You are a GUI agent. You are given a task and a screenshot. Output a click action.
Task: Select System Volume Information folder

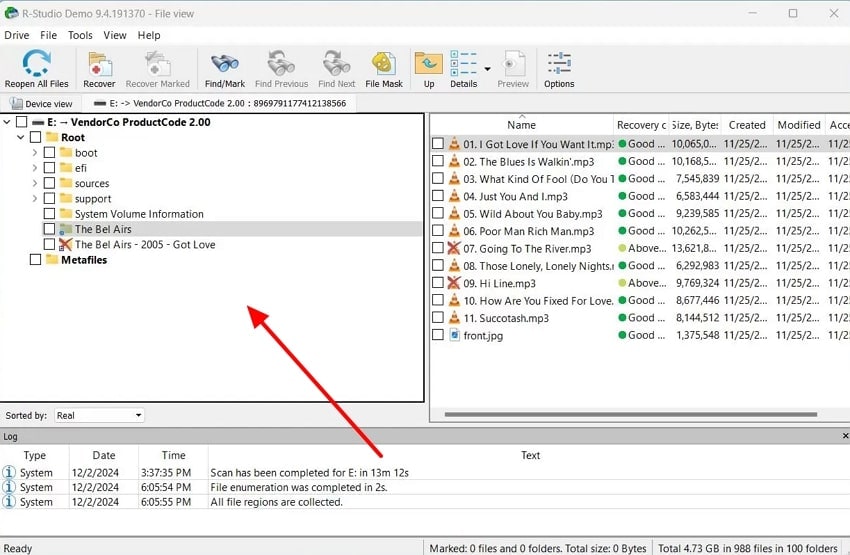point(139,214)
